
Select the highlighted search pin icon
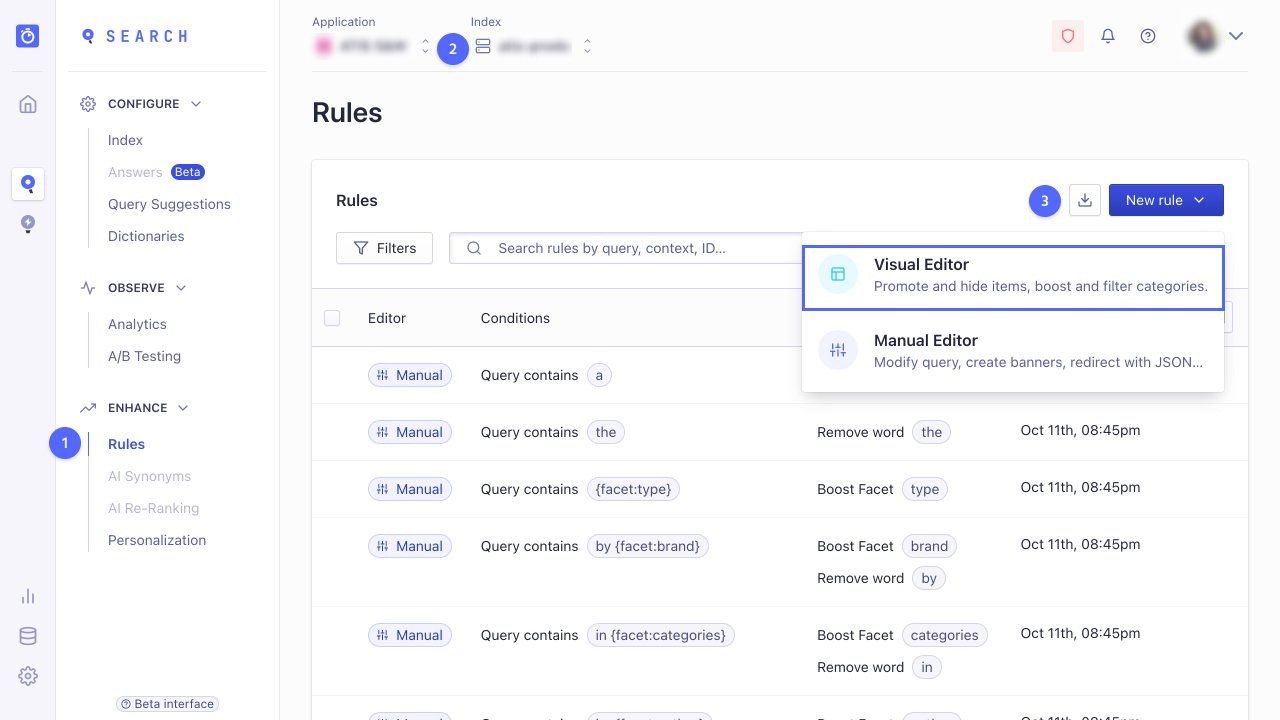tap(27, 183)
